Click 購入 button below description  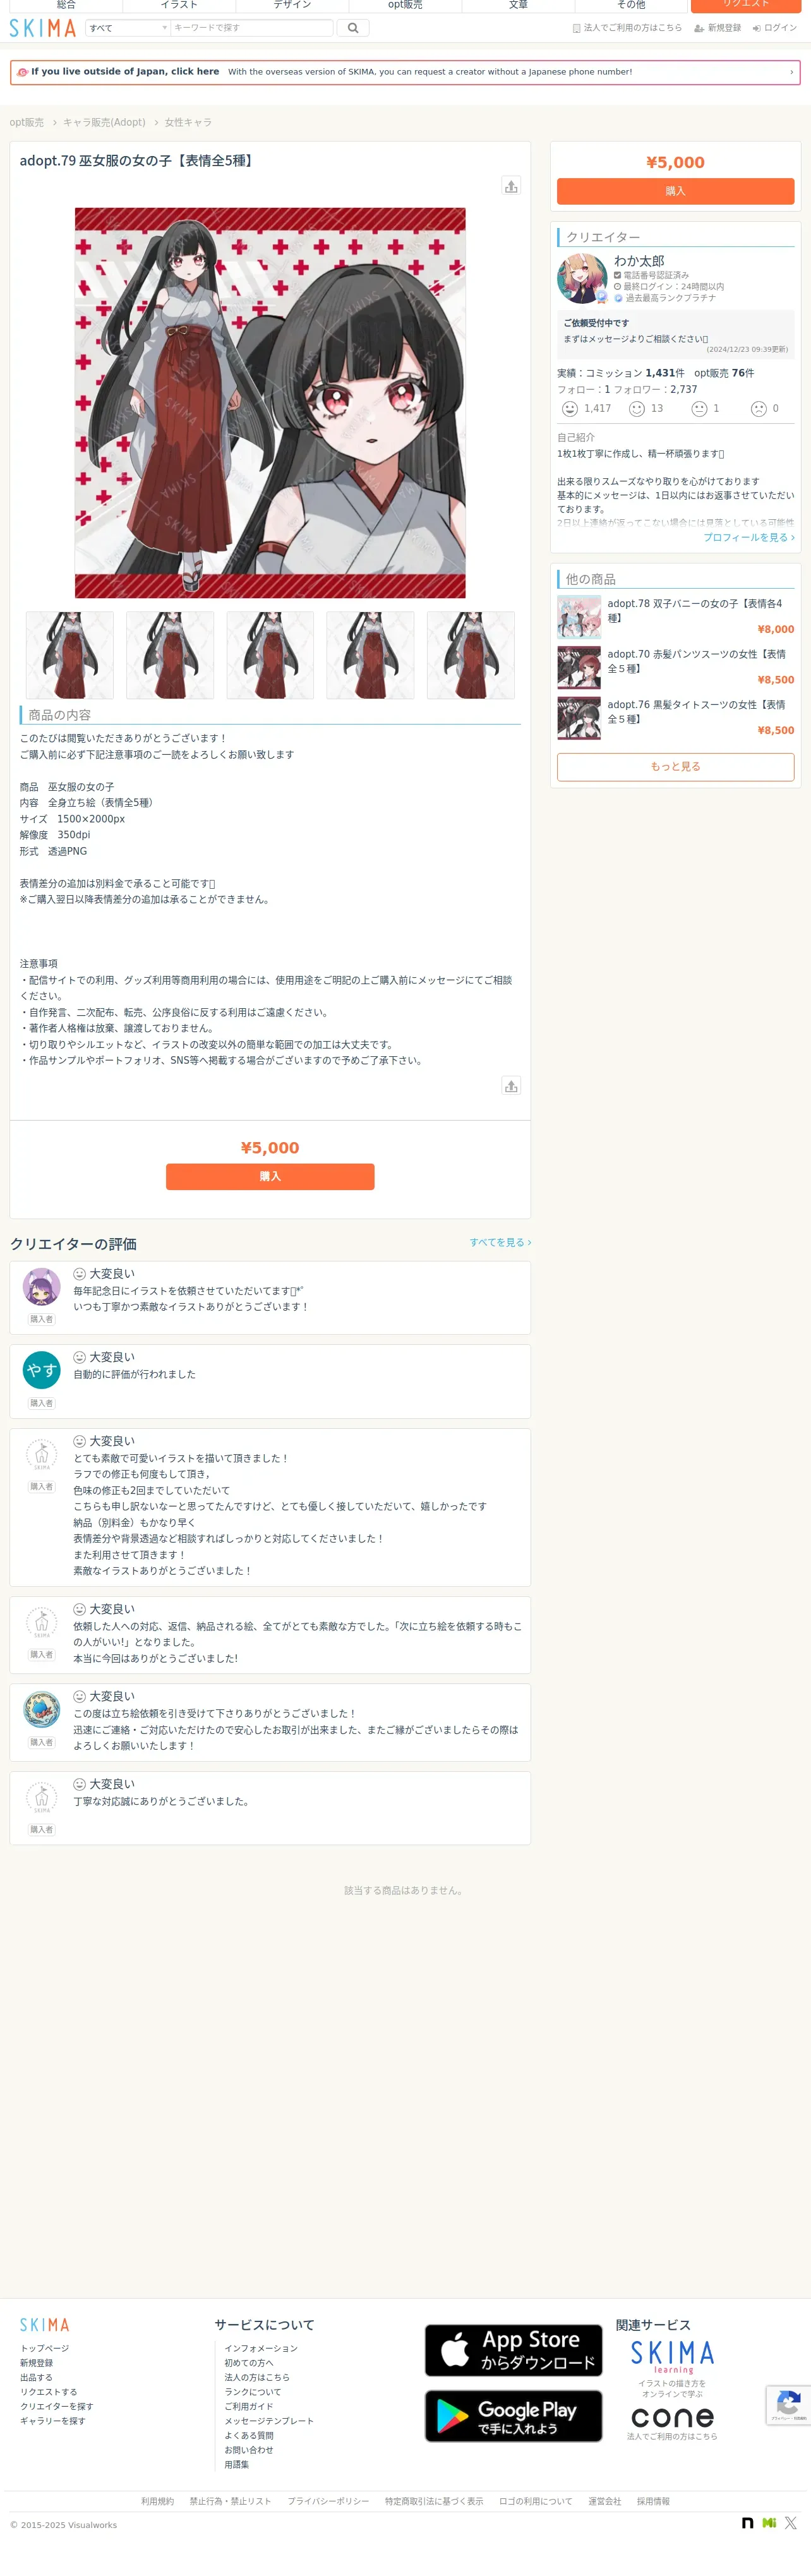coord(270,1176)
